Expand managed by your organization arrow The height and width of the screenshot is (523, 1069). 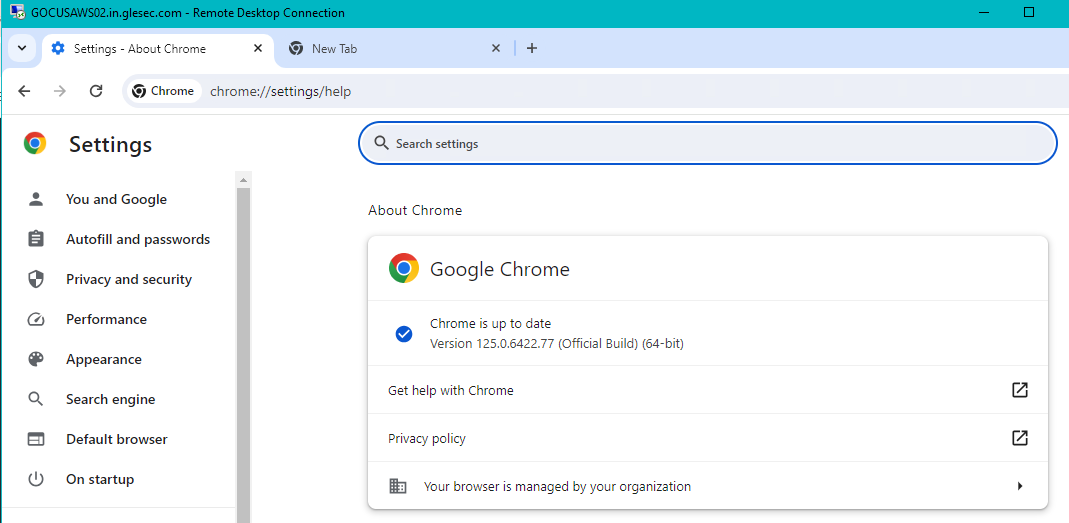pyautogui.click(x=1020, y=486)
